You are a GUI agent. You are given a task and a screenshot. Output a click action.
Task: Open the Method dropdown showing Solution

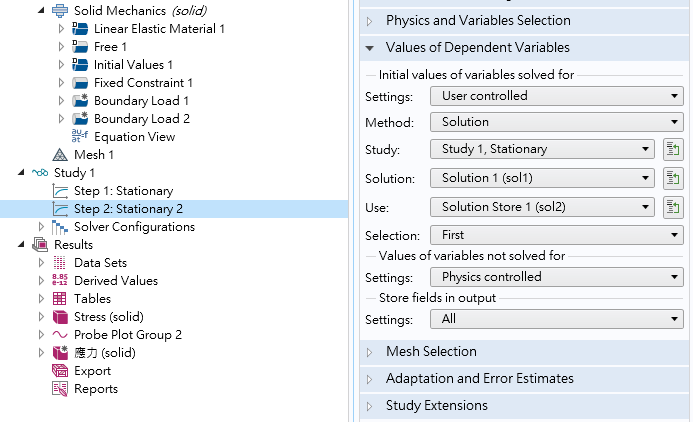coord(556,122)
